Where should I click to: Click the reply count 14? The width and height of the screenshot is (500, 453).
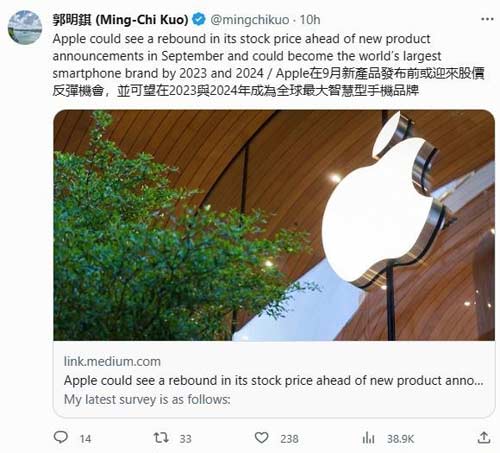point(85,439)
